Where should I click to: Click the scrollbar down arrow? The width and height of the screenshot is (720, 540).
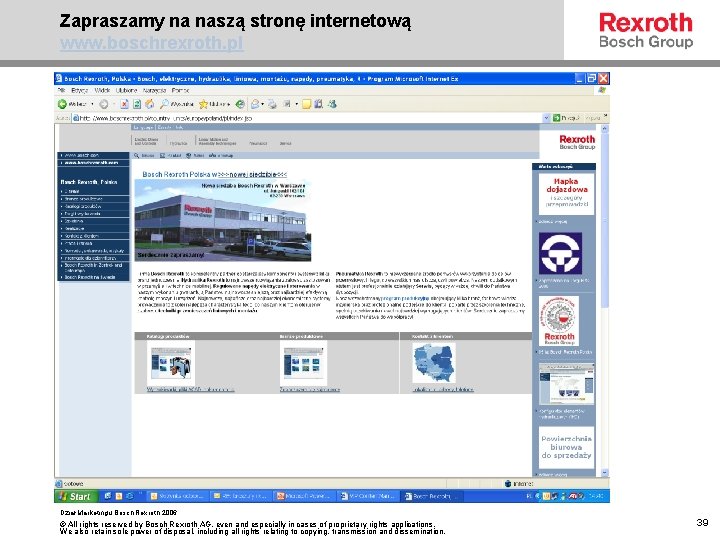604,473
